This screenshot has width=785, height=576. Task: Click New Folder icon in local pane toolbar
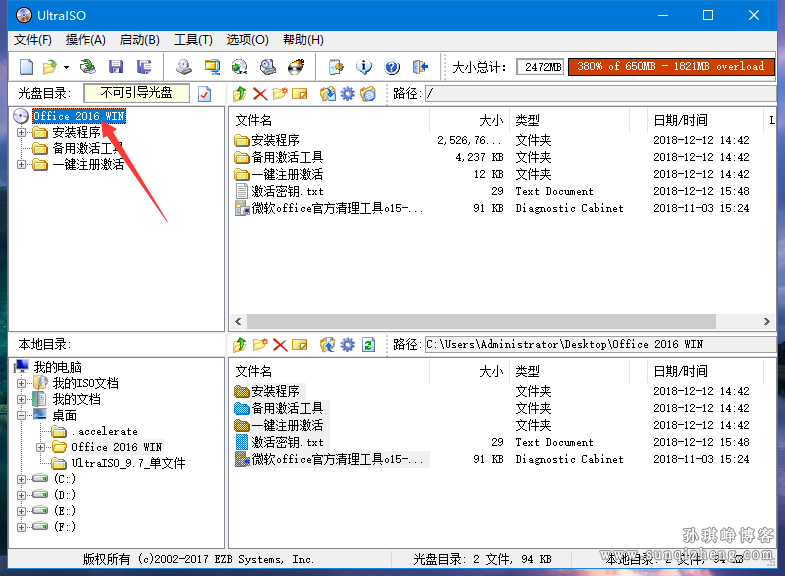pyautogui.click(x=260, y=345)
